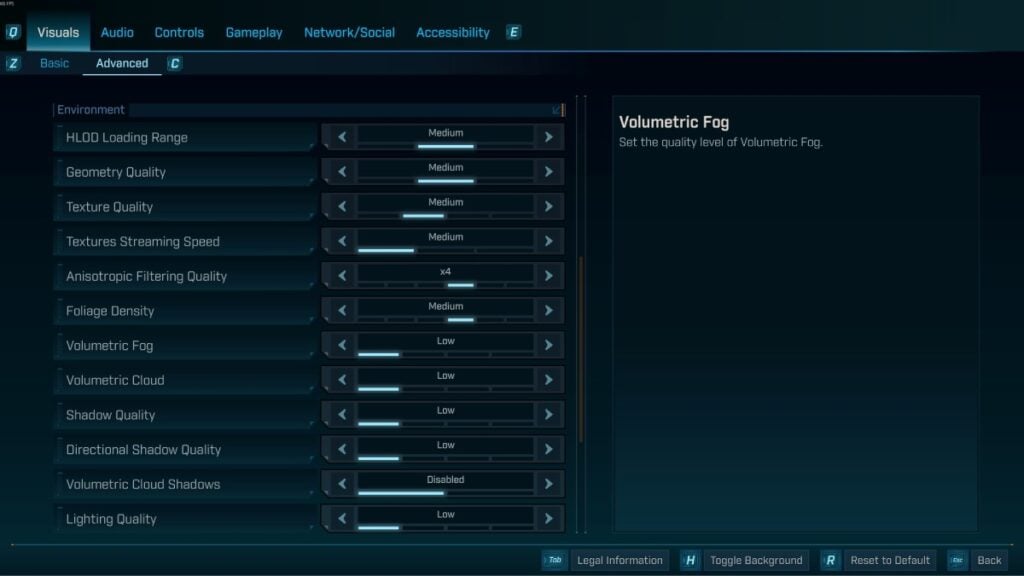
Task: Click the Legal Information button
Action: pos(619,560)
